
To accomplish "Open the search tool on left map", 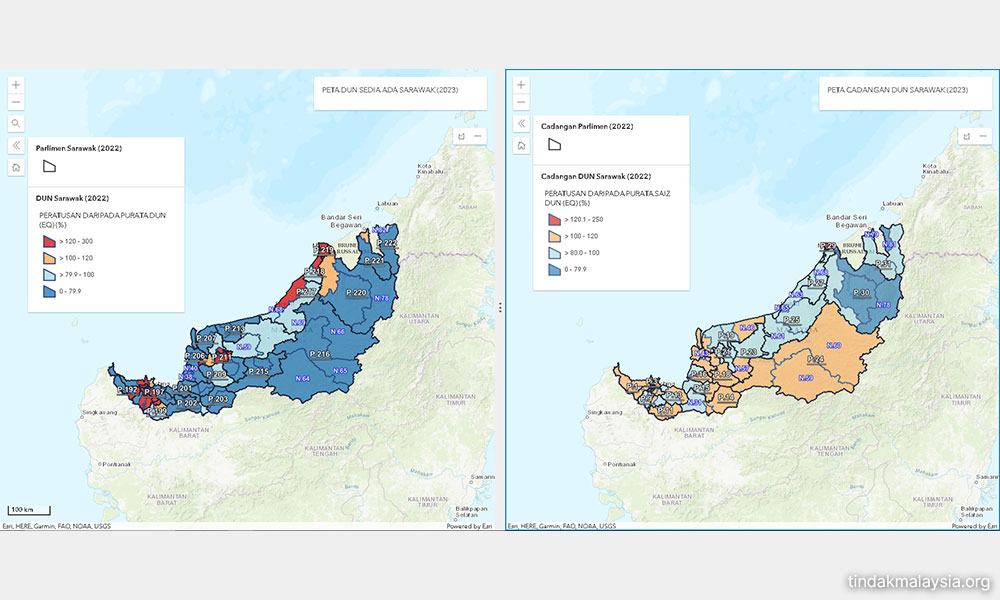I will point(16,124).
